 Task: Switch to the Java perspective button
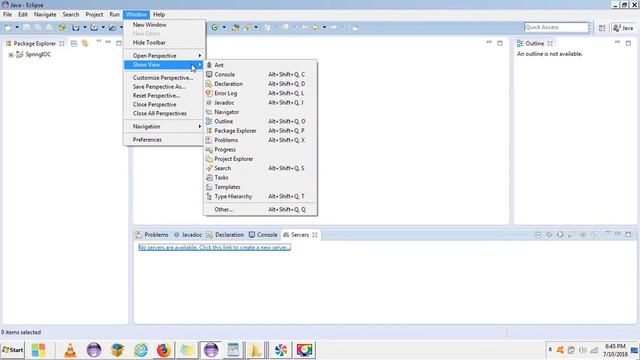tap(623, 28)
